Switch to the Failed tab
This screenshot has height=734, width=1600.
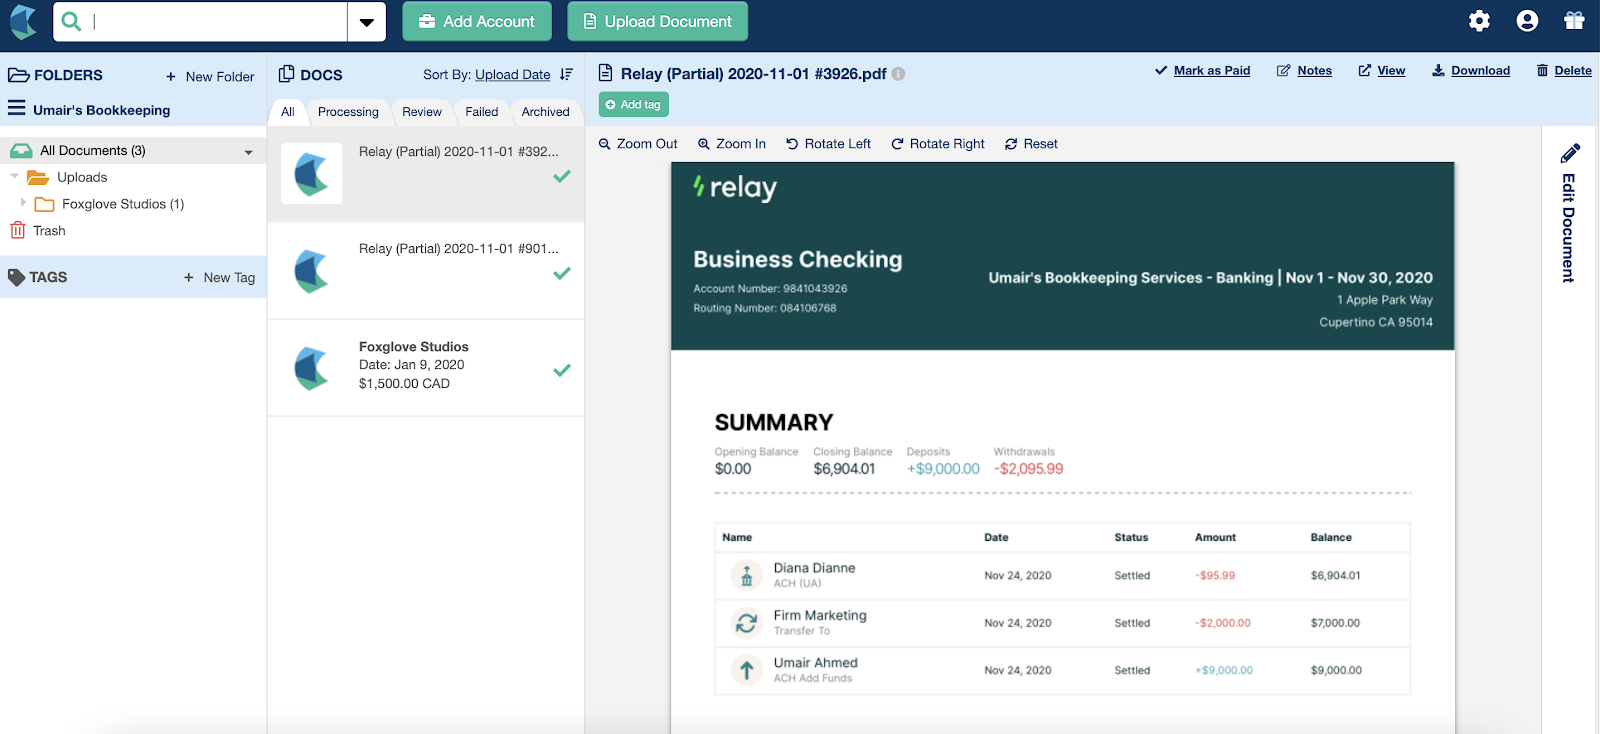[482, 112]
